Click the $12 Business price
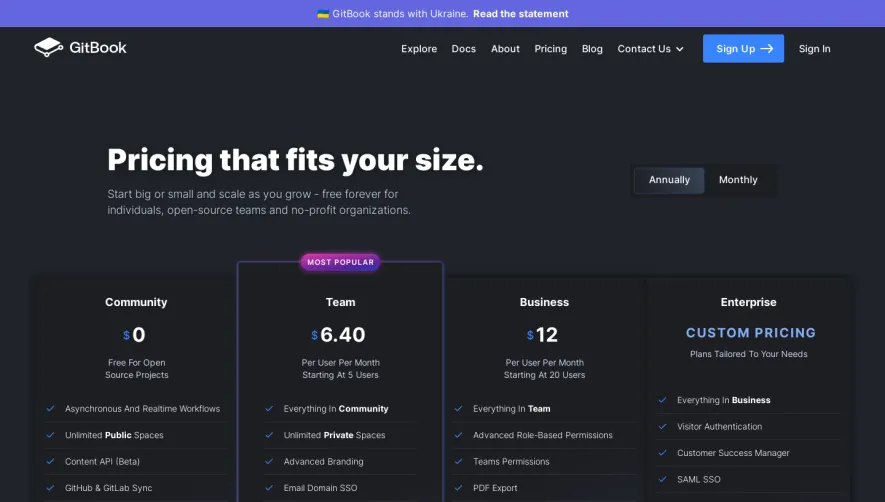This screenshot has width=885, height=502. (542, 335)
